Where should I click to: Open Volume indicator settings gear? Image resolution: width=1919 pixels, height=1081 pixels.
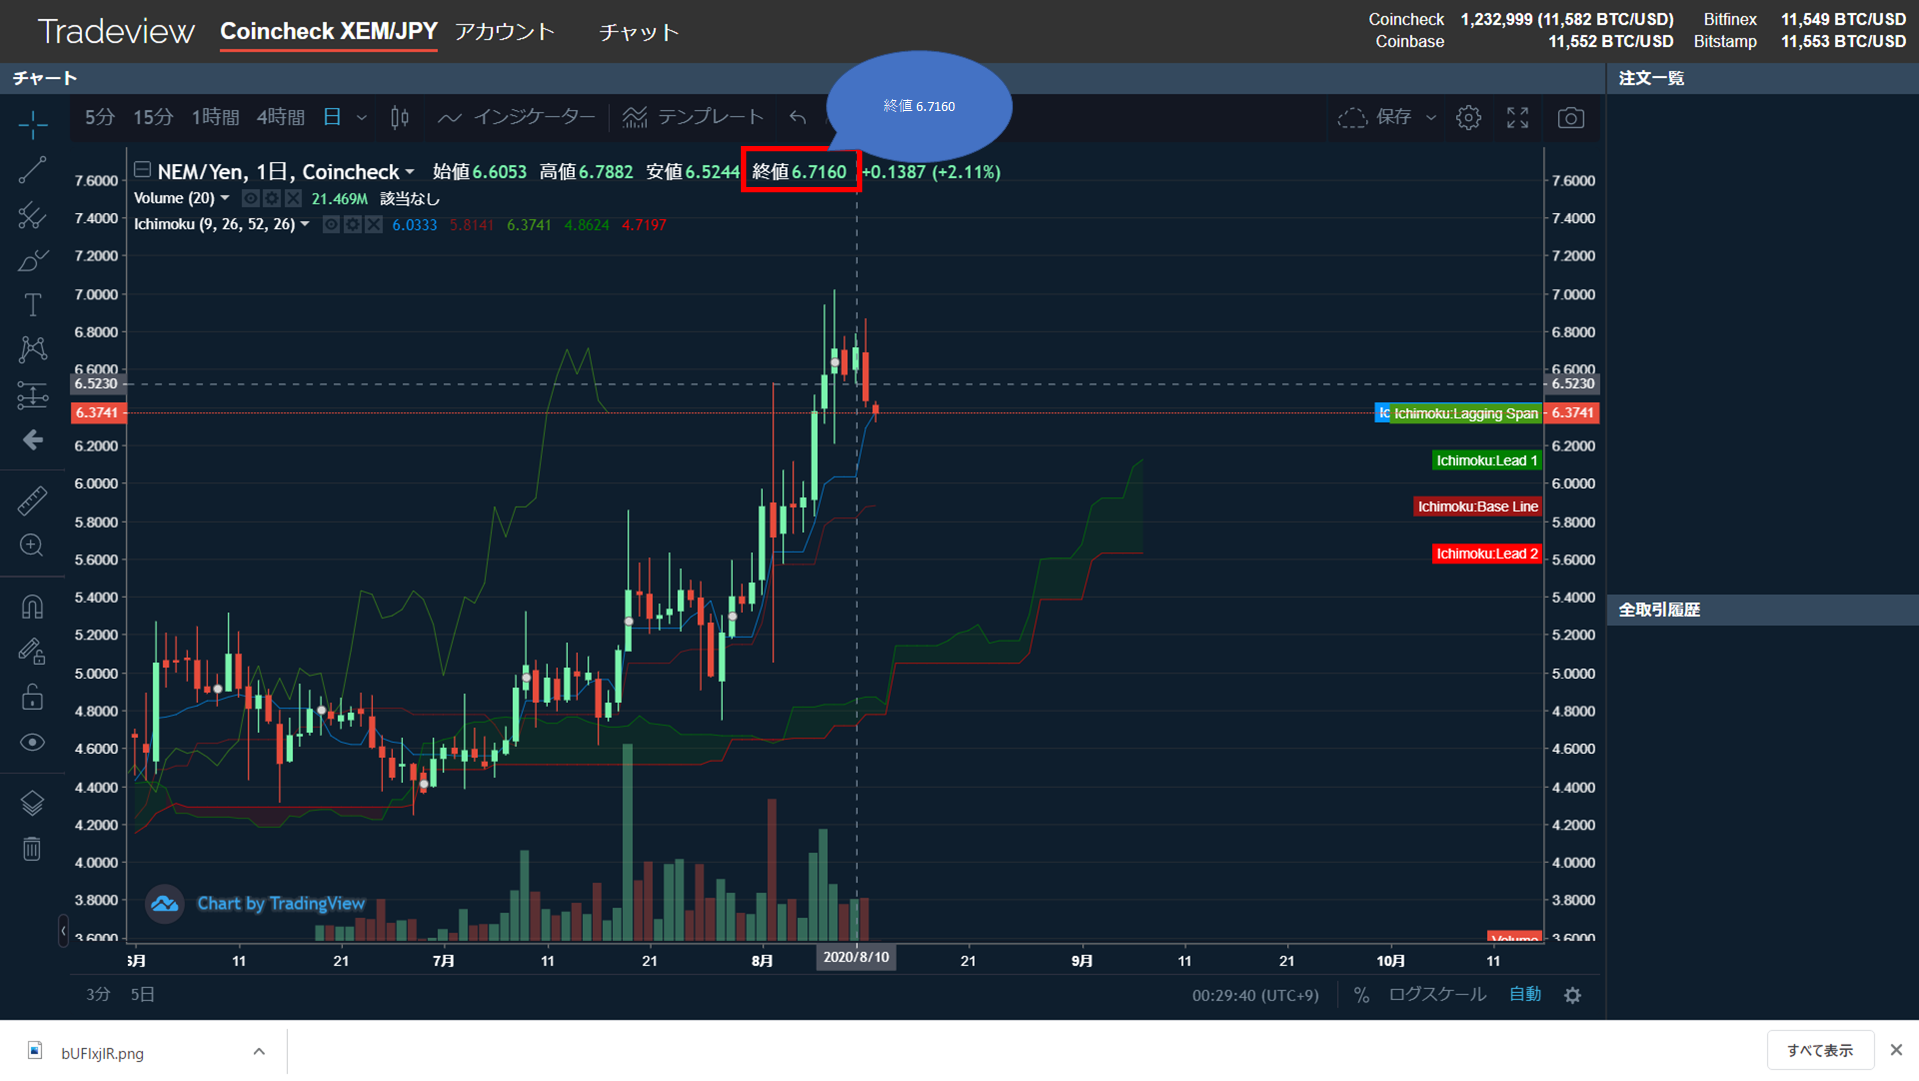[x=272, y=199]
